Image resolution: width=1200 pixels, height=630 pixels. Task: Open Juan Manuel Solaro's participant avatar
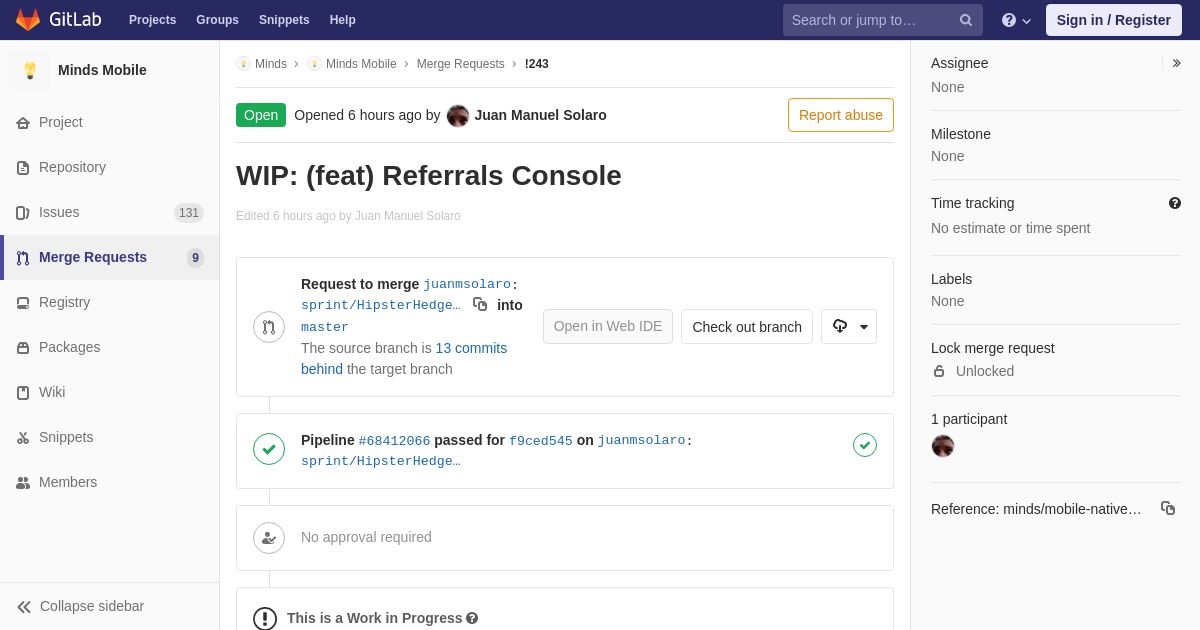943,446
